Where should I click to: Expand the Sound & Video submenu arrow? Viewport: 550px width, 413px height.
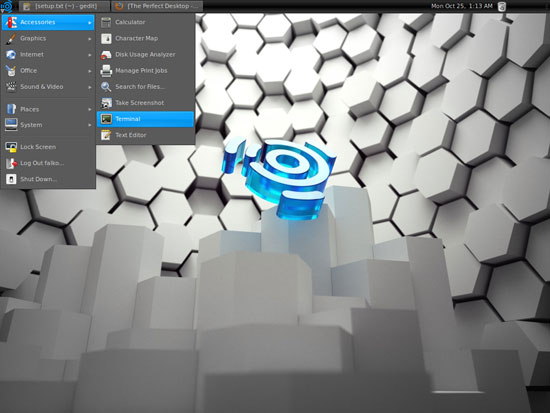pos(90,87)
